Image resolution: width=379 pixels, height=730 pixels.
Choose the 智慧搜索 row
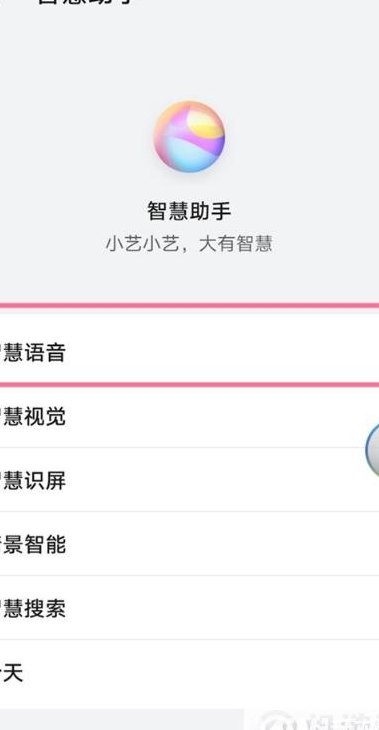pos(190,608)
